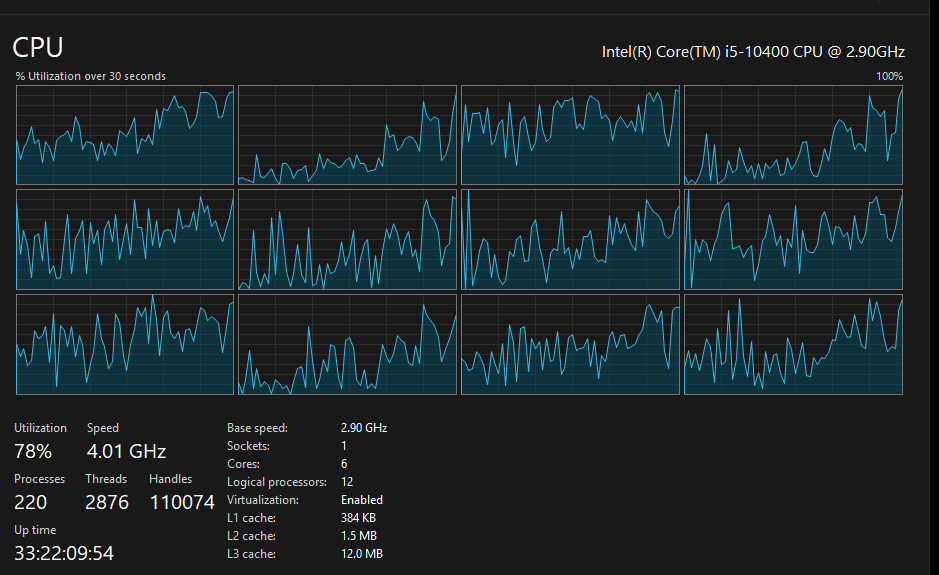Select the bottom-left logical processor graph
Image resolution: width=939 pixels, height=575 pixels.
tap(125, 344)
